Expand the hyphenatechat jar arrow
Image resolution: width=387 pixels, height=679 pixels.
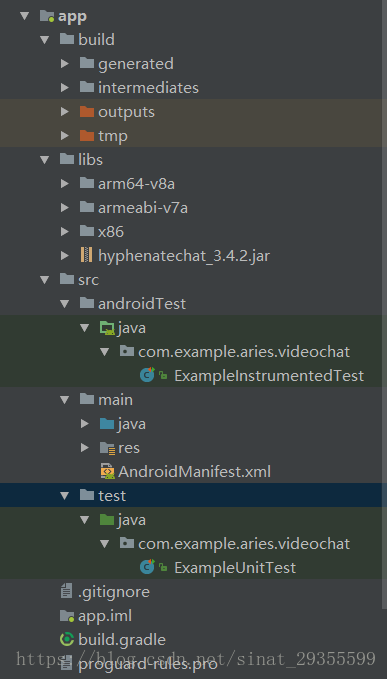(64, 255)
